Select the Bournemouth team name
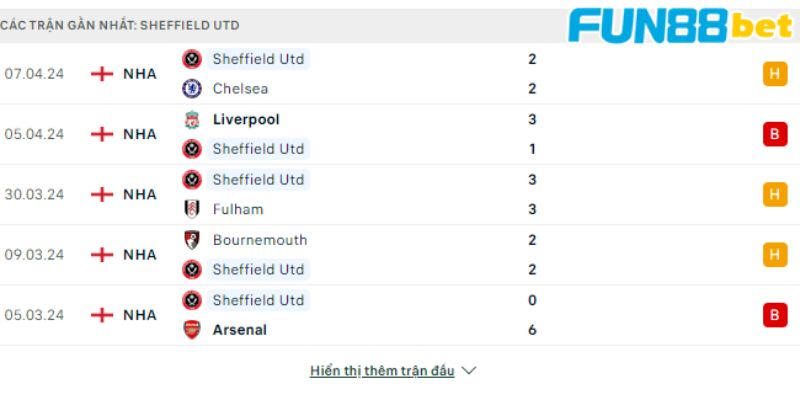800x400 pixels. point(260,240)
